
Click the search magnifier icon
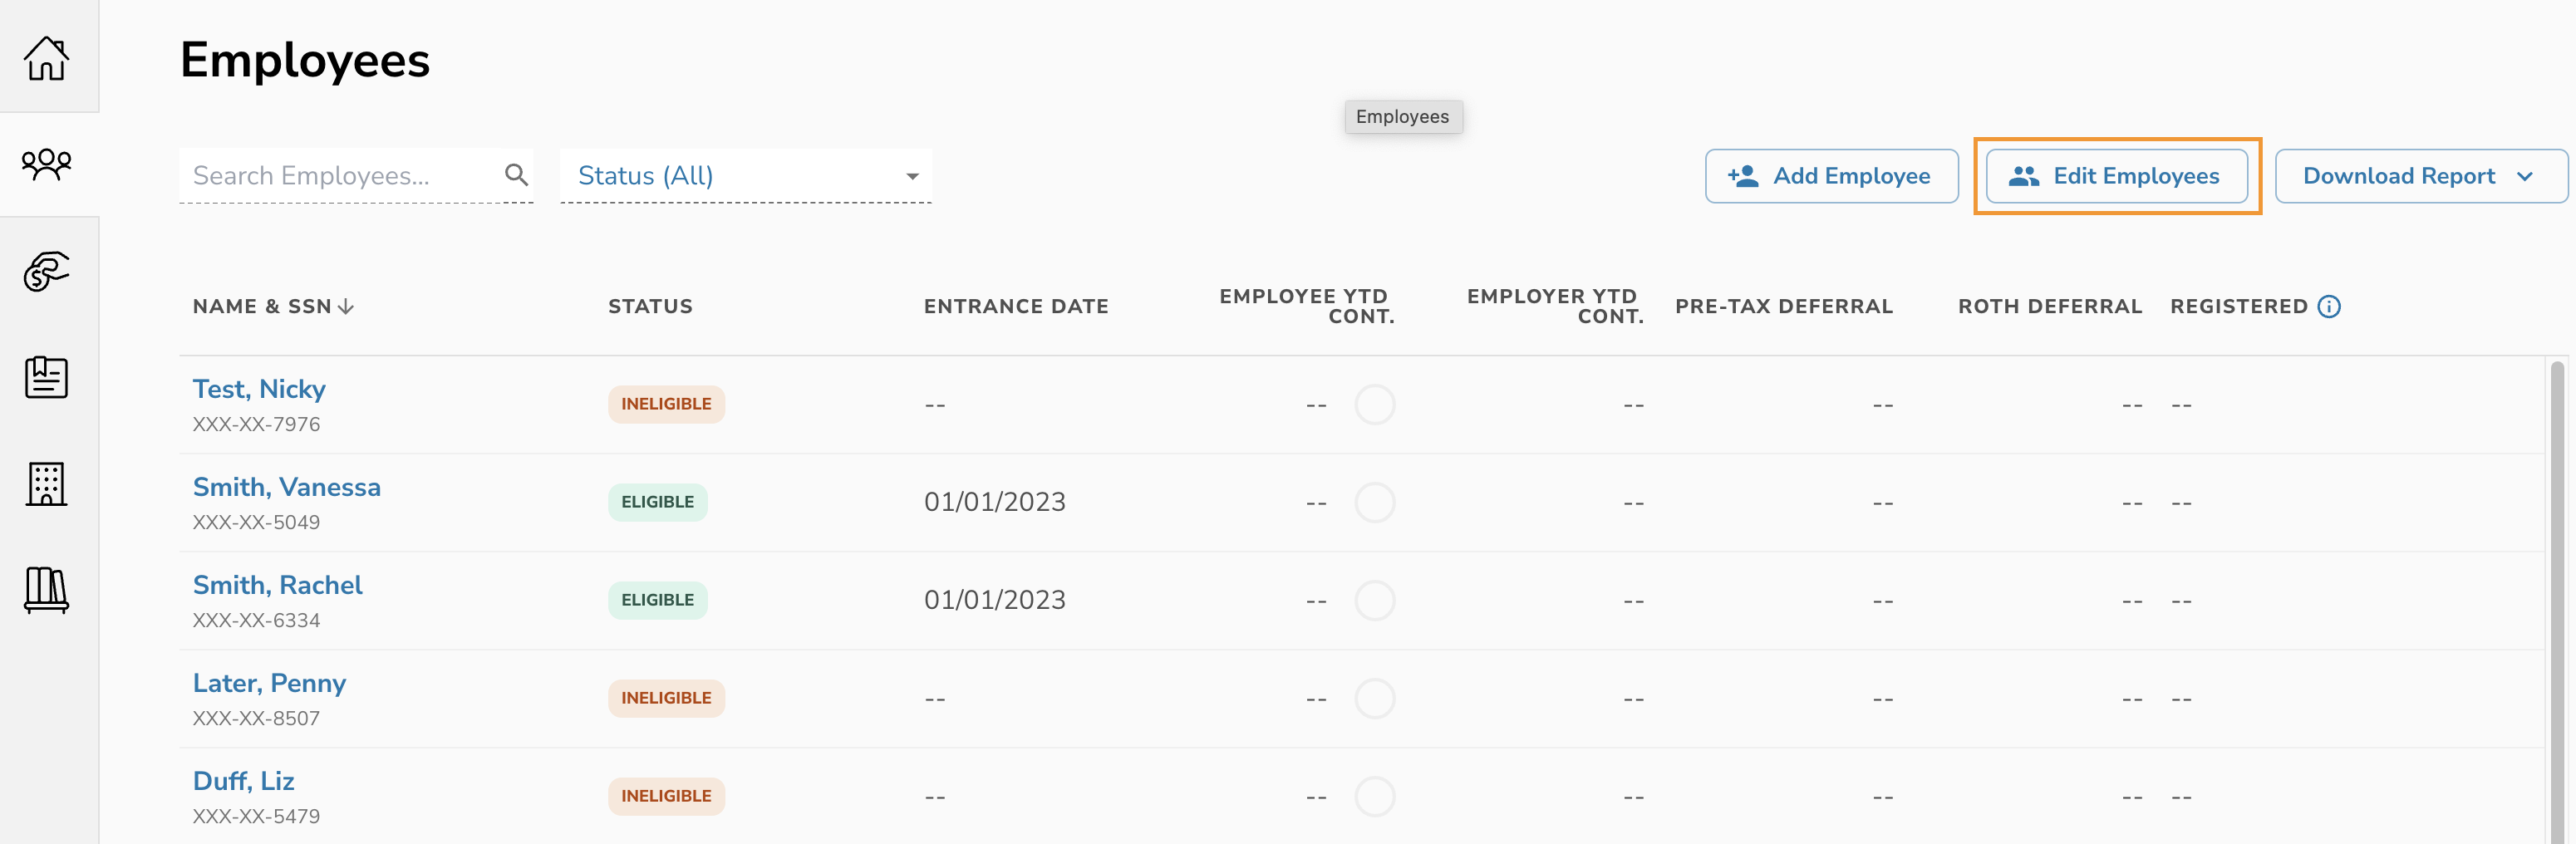[x=516, y=175]
